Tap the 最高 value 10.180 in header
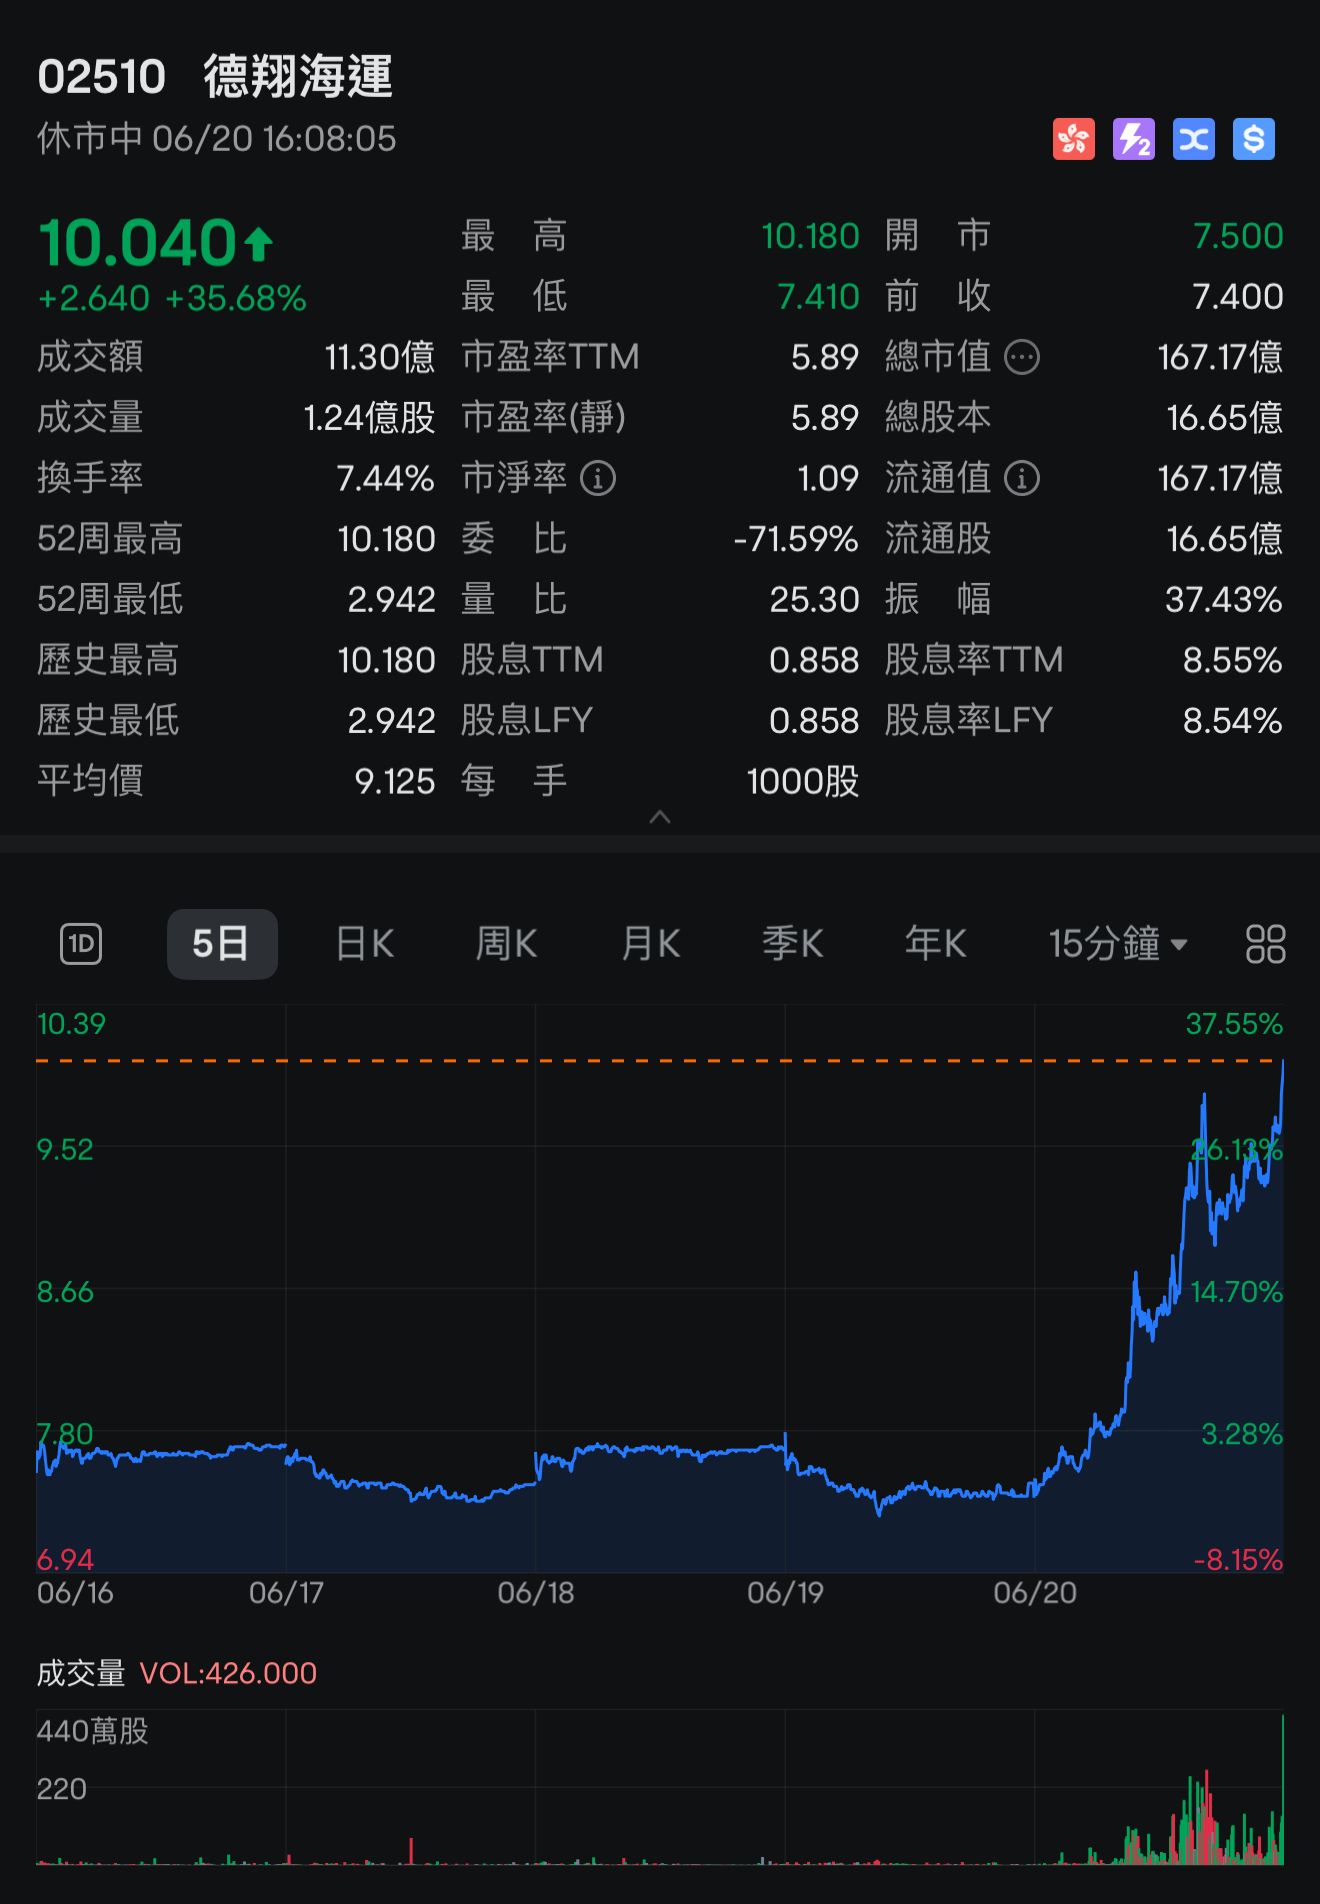Viewport: 1320px width, 1904px height. [811, 236]
